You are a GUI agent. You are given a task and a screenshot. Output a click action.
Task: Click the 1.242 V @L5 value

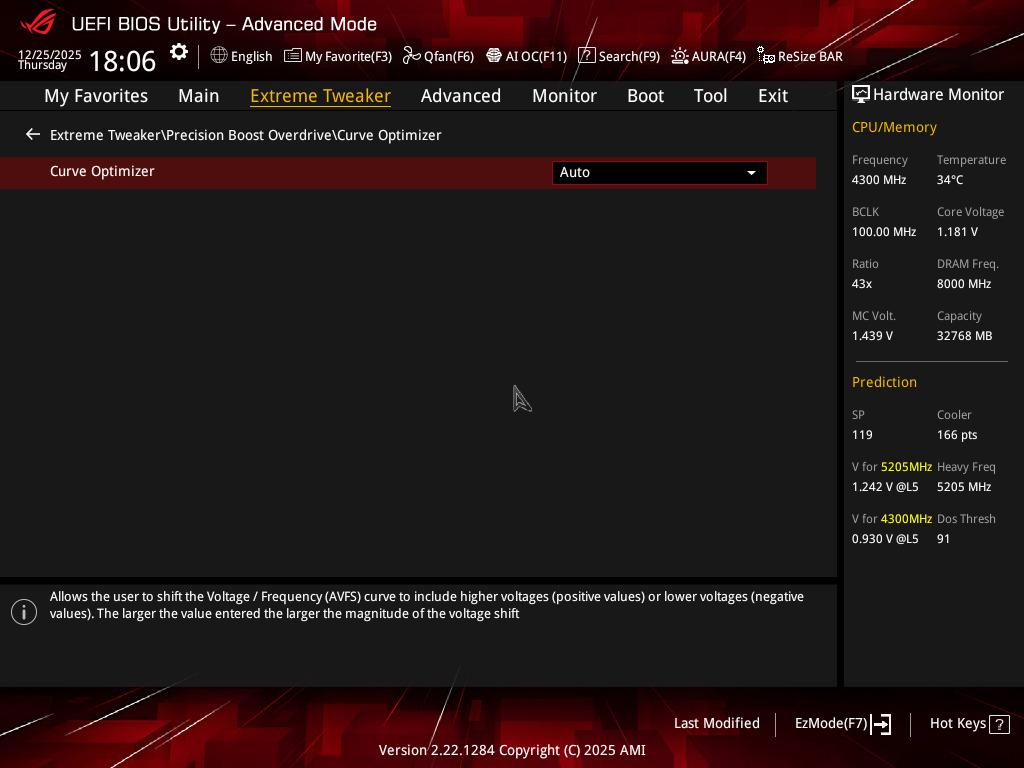coord(885,487)
